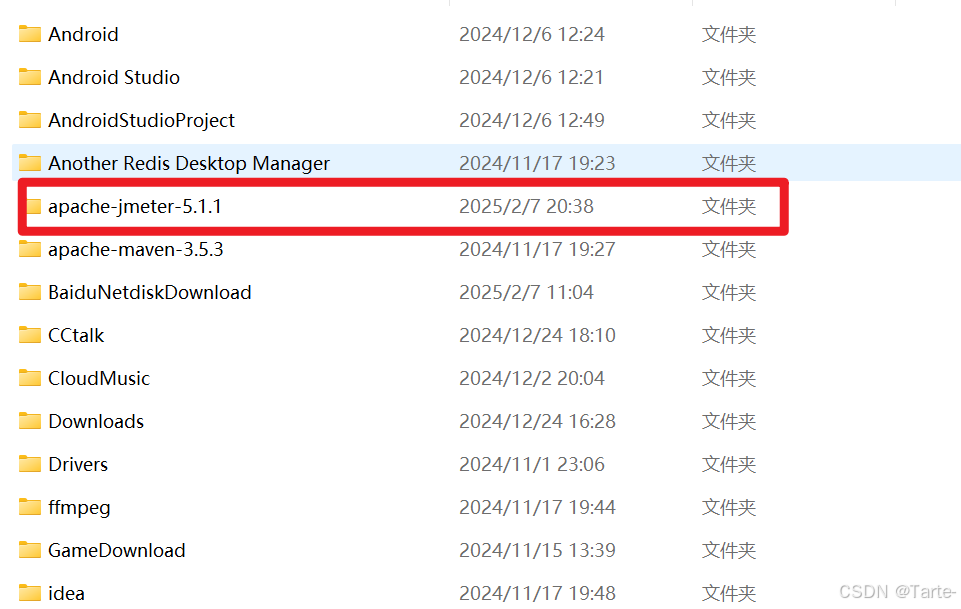Select the apache-jmeter-5.1.1 folder name

[135, 207]
